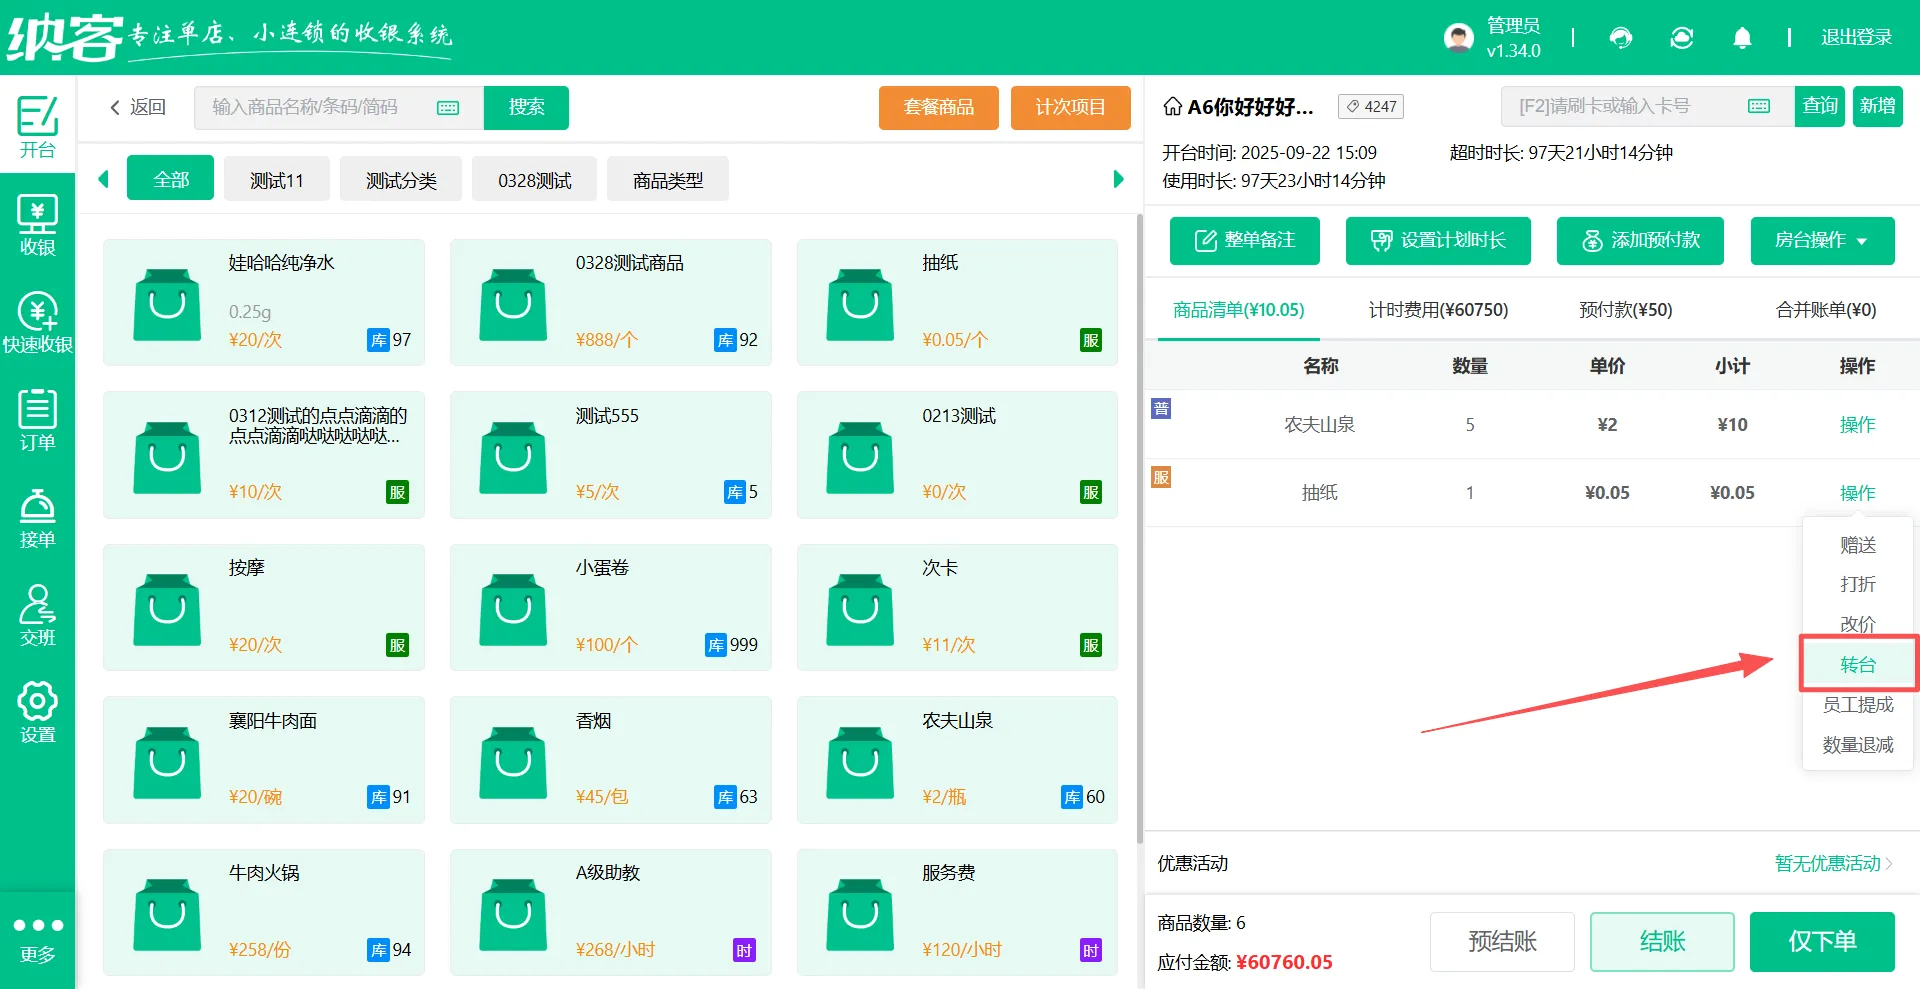Open the 订单 orders page in sidebar
The height and width of the screenshot is (989, 1920).
pos(38,418)
